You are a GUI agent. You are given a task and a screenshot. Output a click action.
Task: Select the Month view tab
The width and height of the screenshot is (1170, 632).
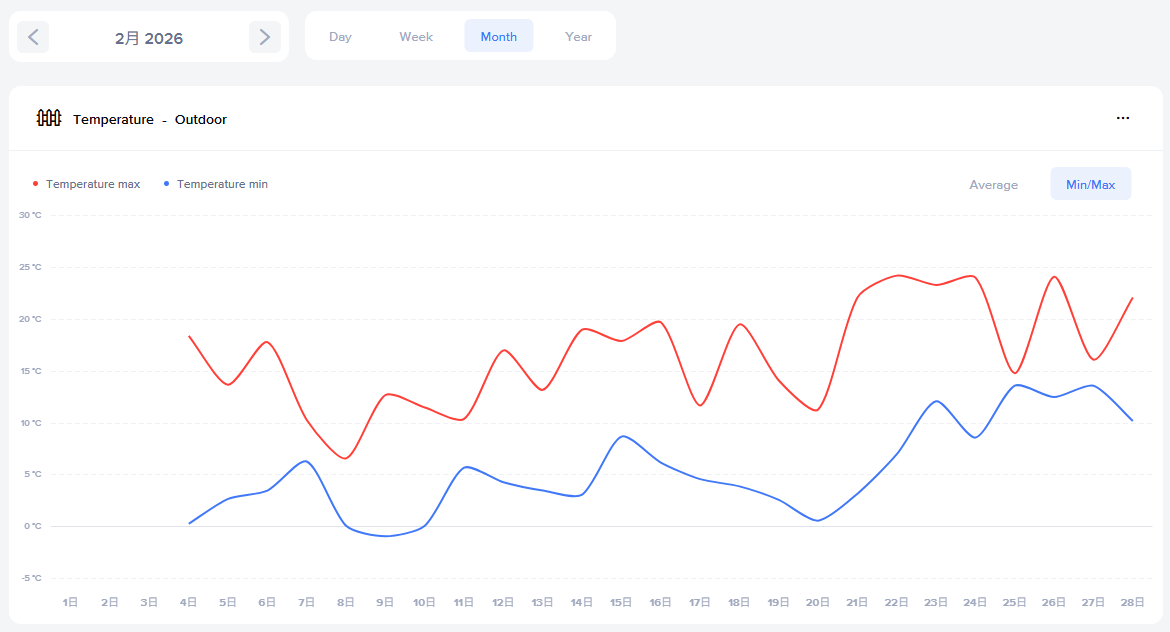(498, 37)
